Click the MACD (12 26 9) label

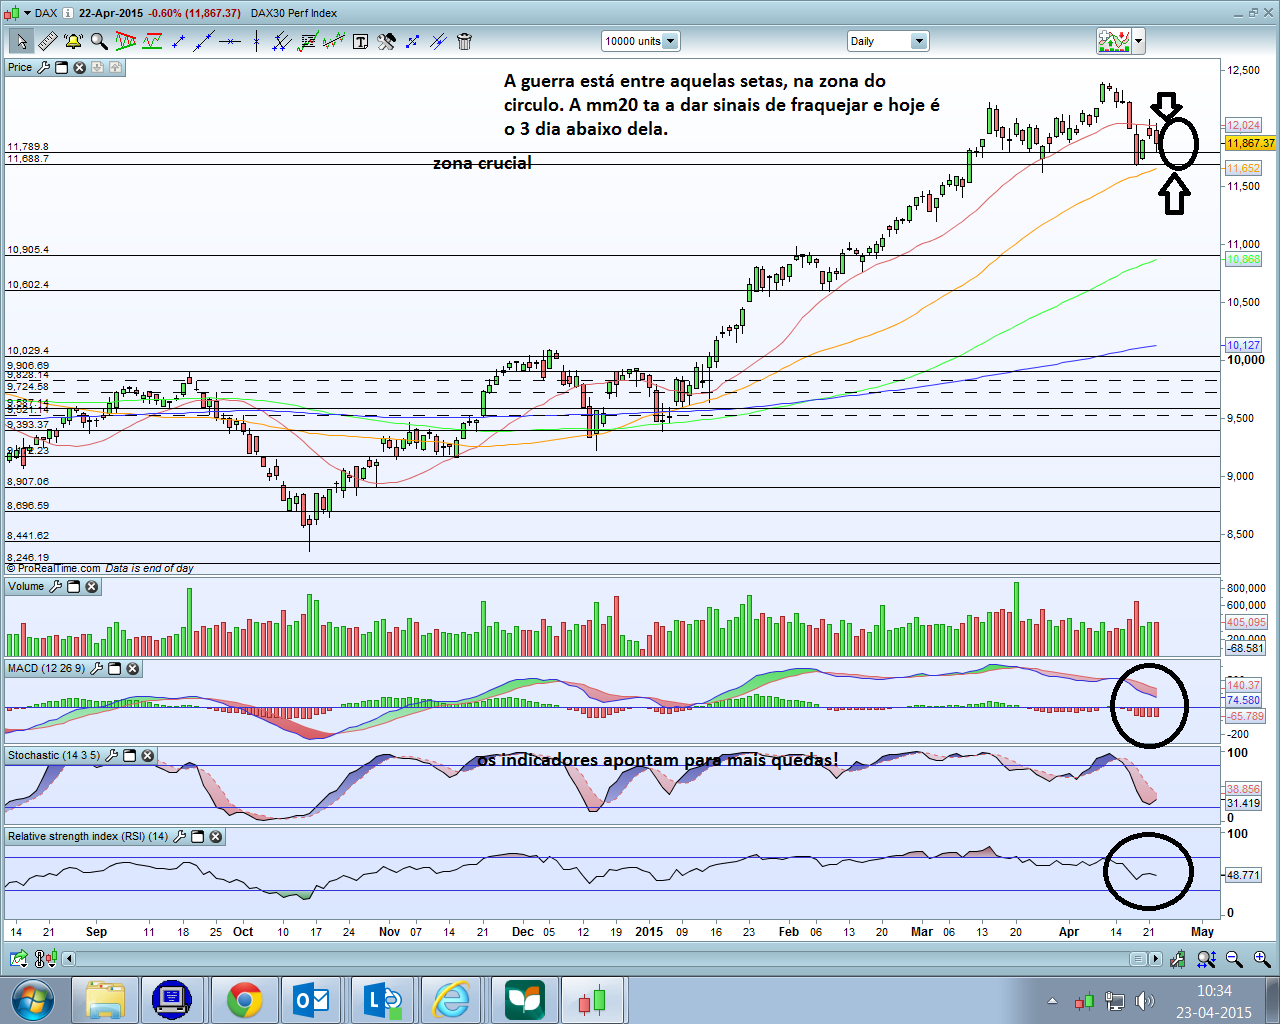pos(46,668)
